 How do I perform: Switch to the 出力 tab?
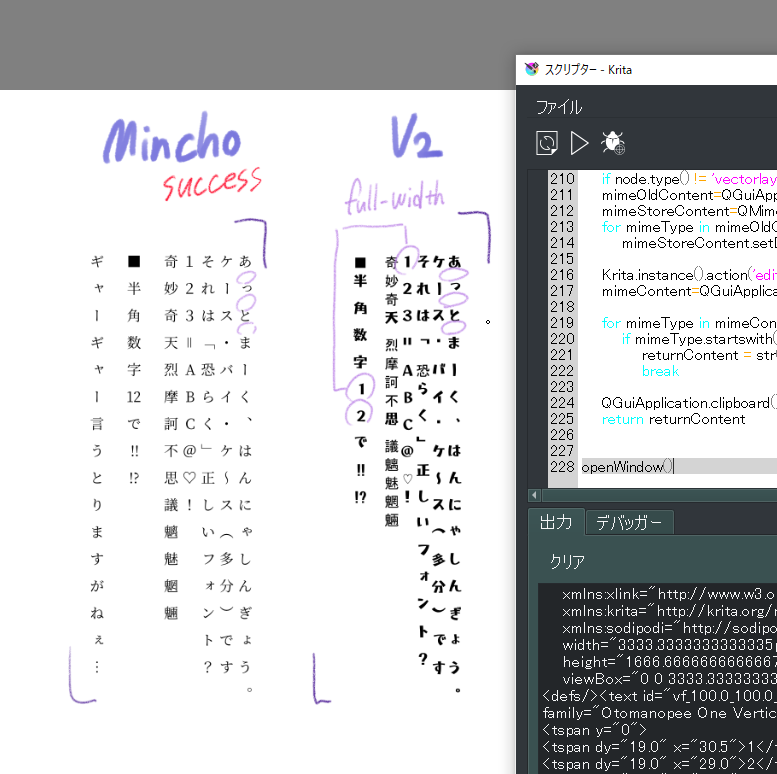tap(556, 522)
